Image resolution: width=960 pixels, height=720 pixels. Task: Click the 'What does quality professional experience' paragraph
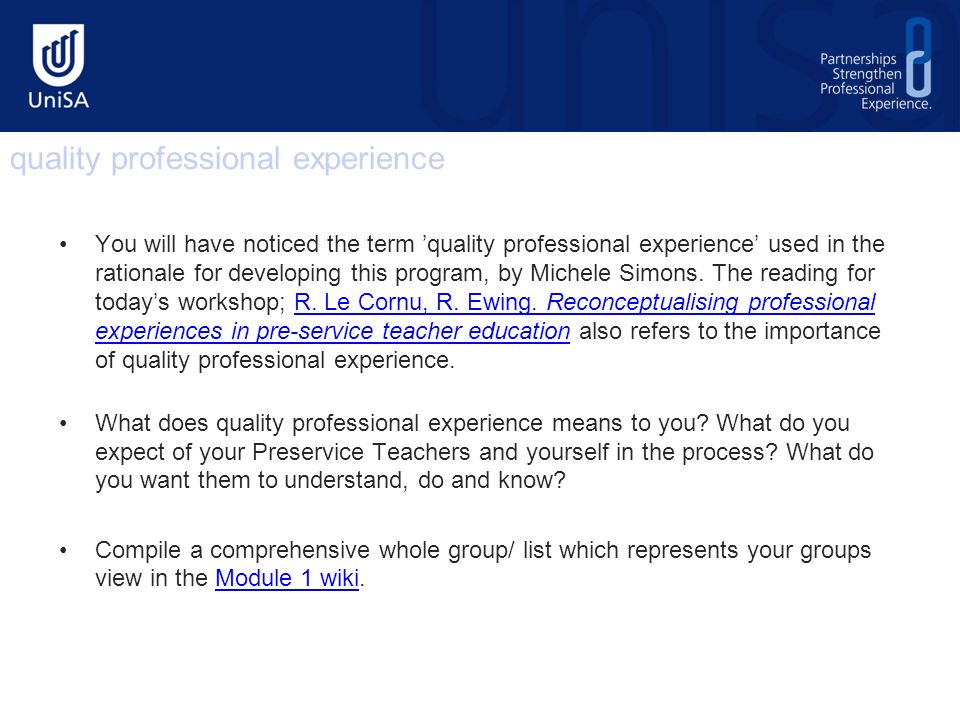click(x=484, y=452)
